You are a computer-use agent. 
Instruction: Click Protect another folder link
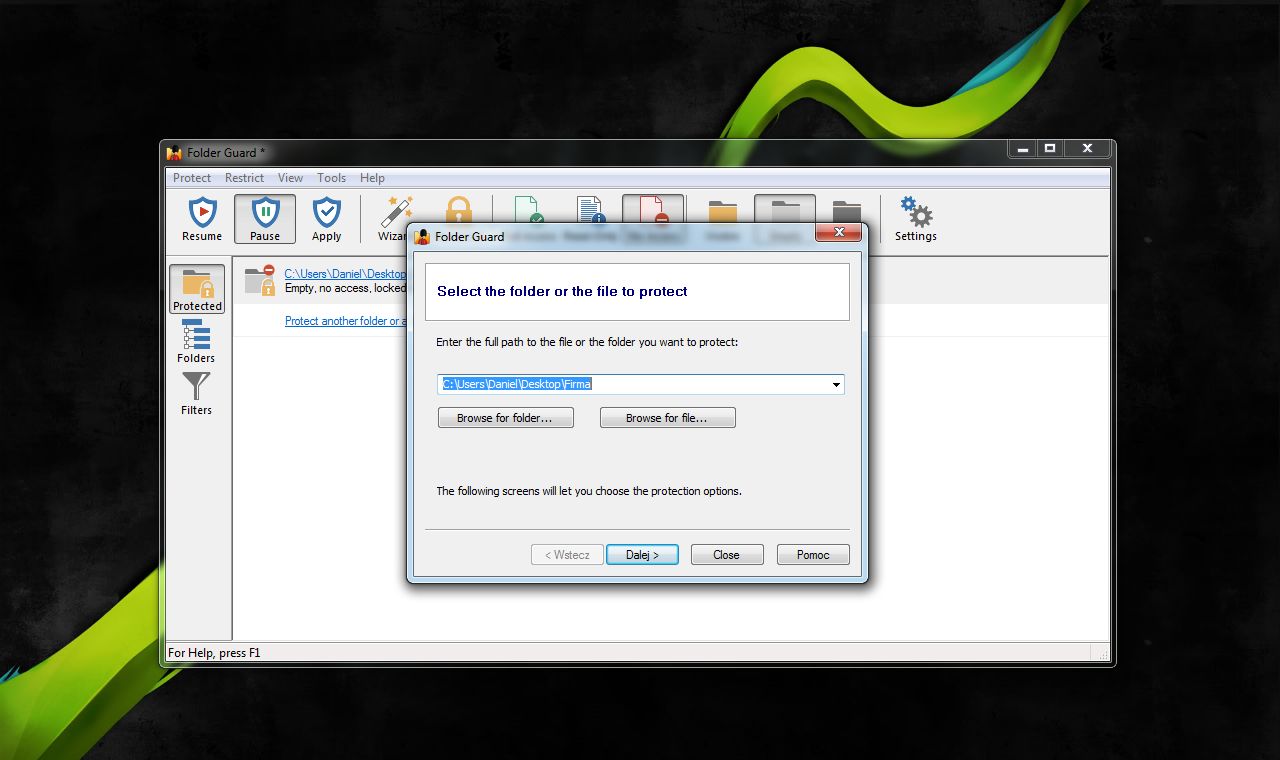click(346, 321)
